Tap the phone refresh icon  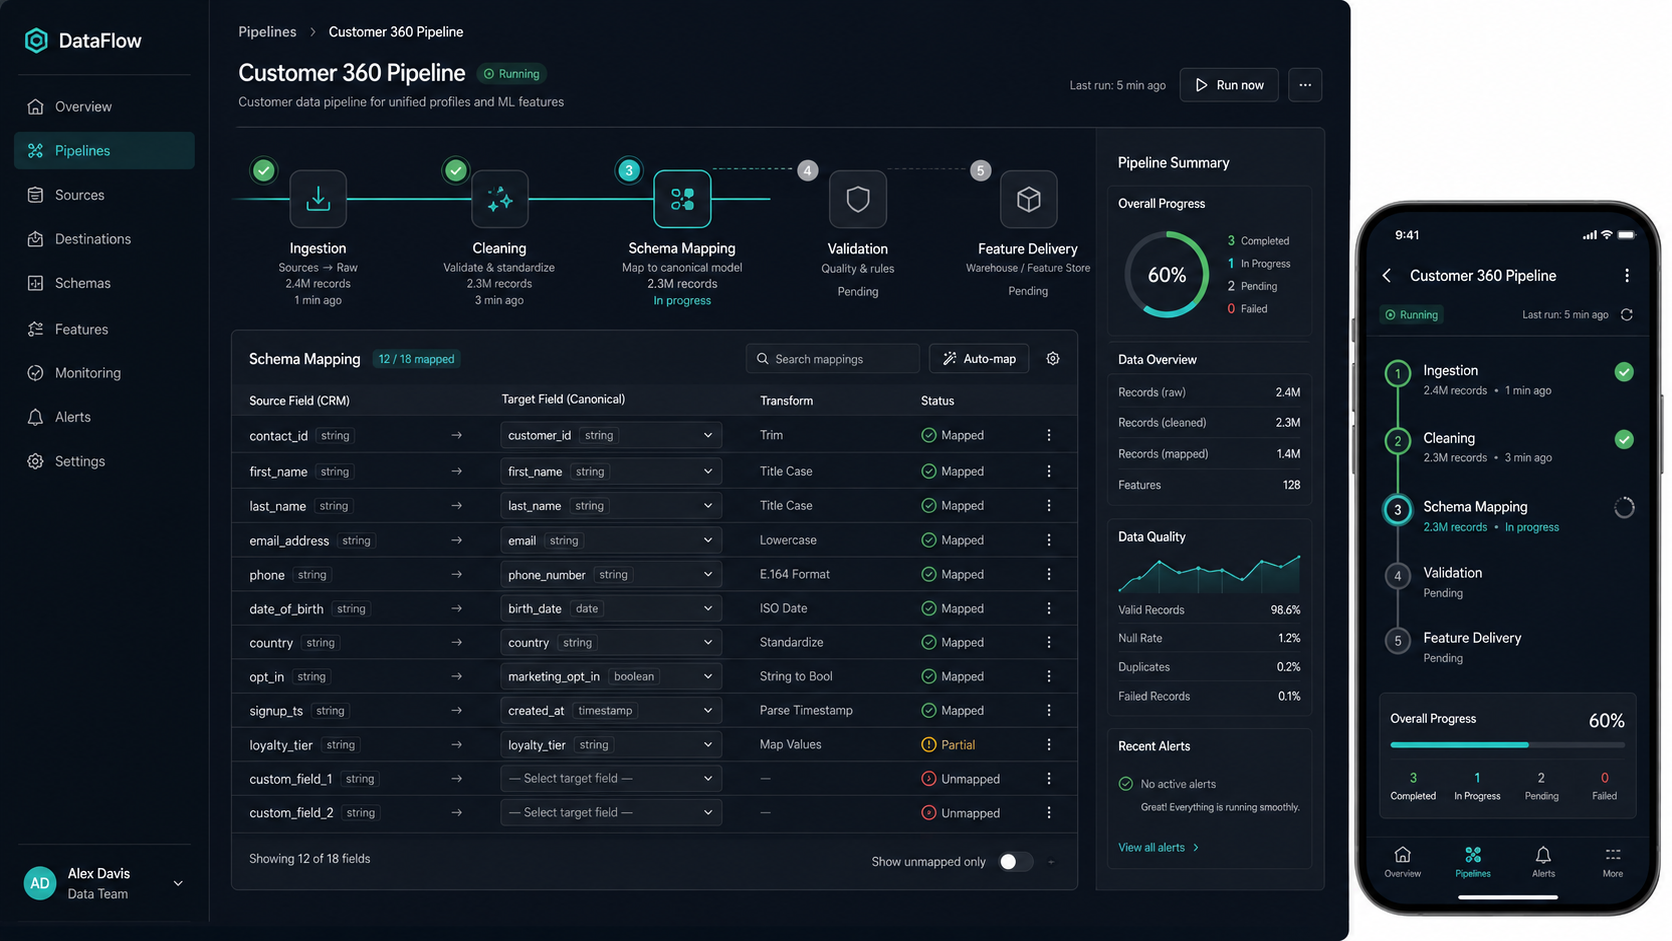pos(1627,314)
